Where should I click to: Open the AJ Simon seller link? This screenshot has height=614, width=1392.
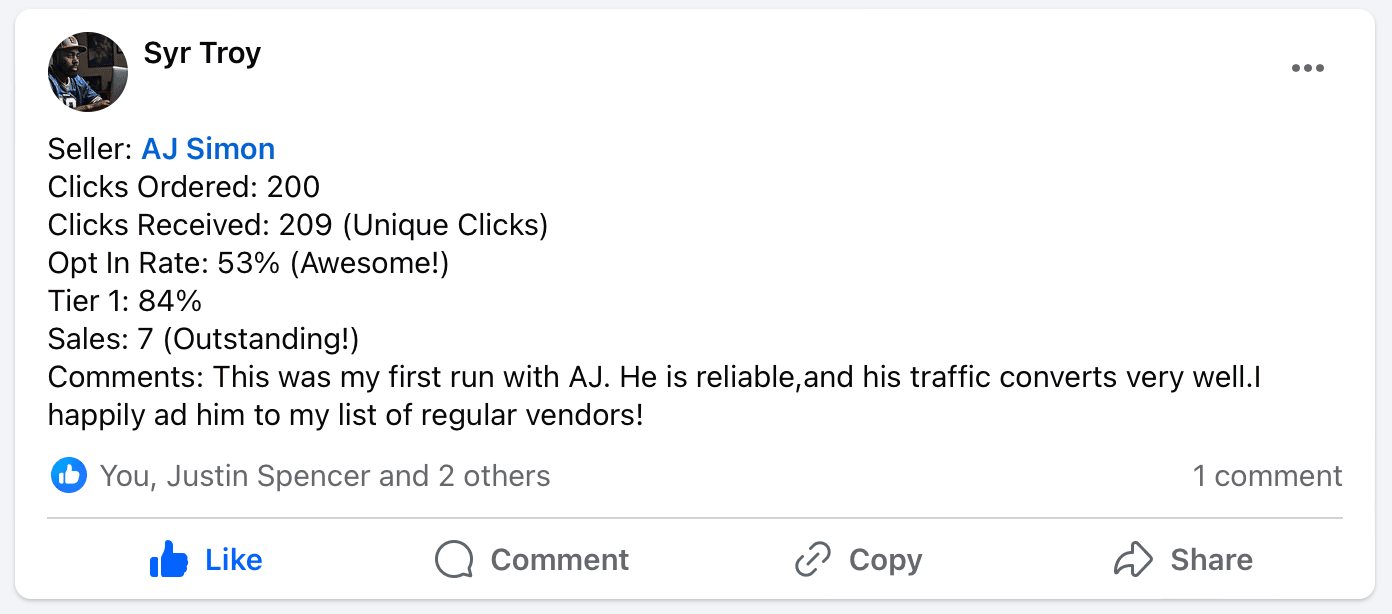click(208, 149)
